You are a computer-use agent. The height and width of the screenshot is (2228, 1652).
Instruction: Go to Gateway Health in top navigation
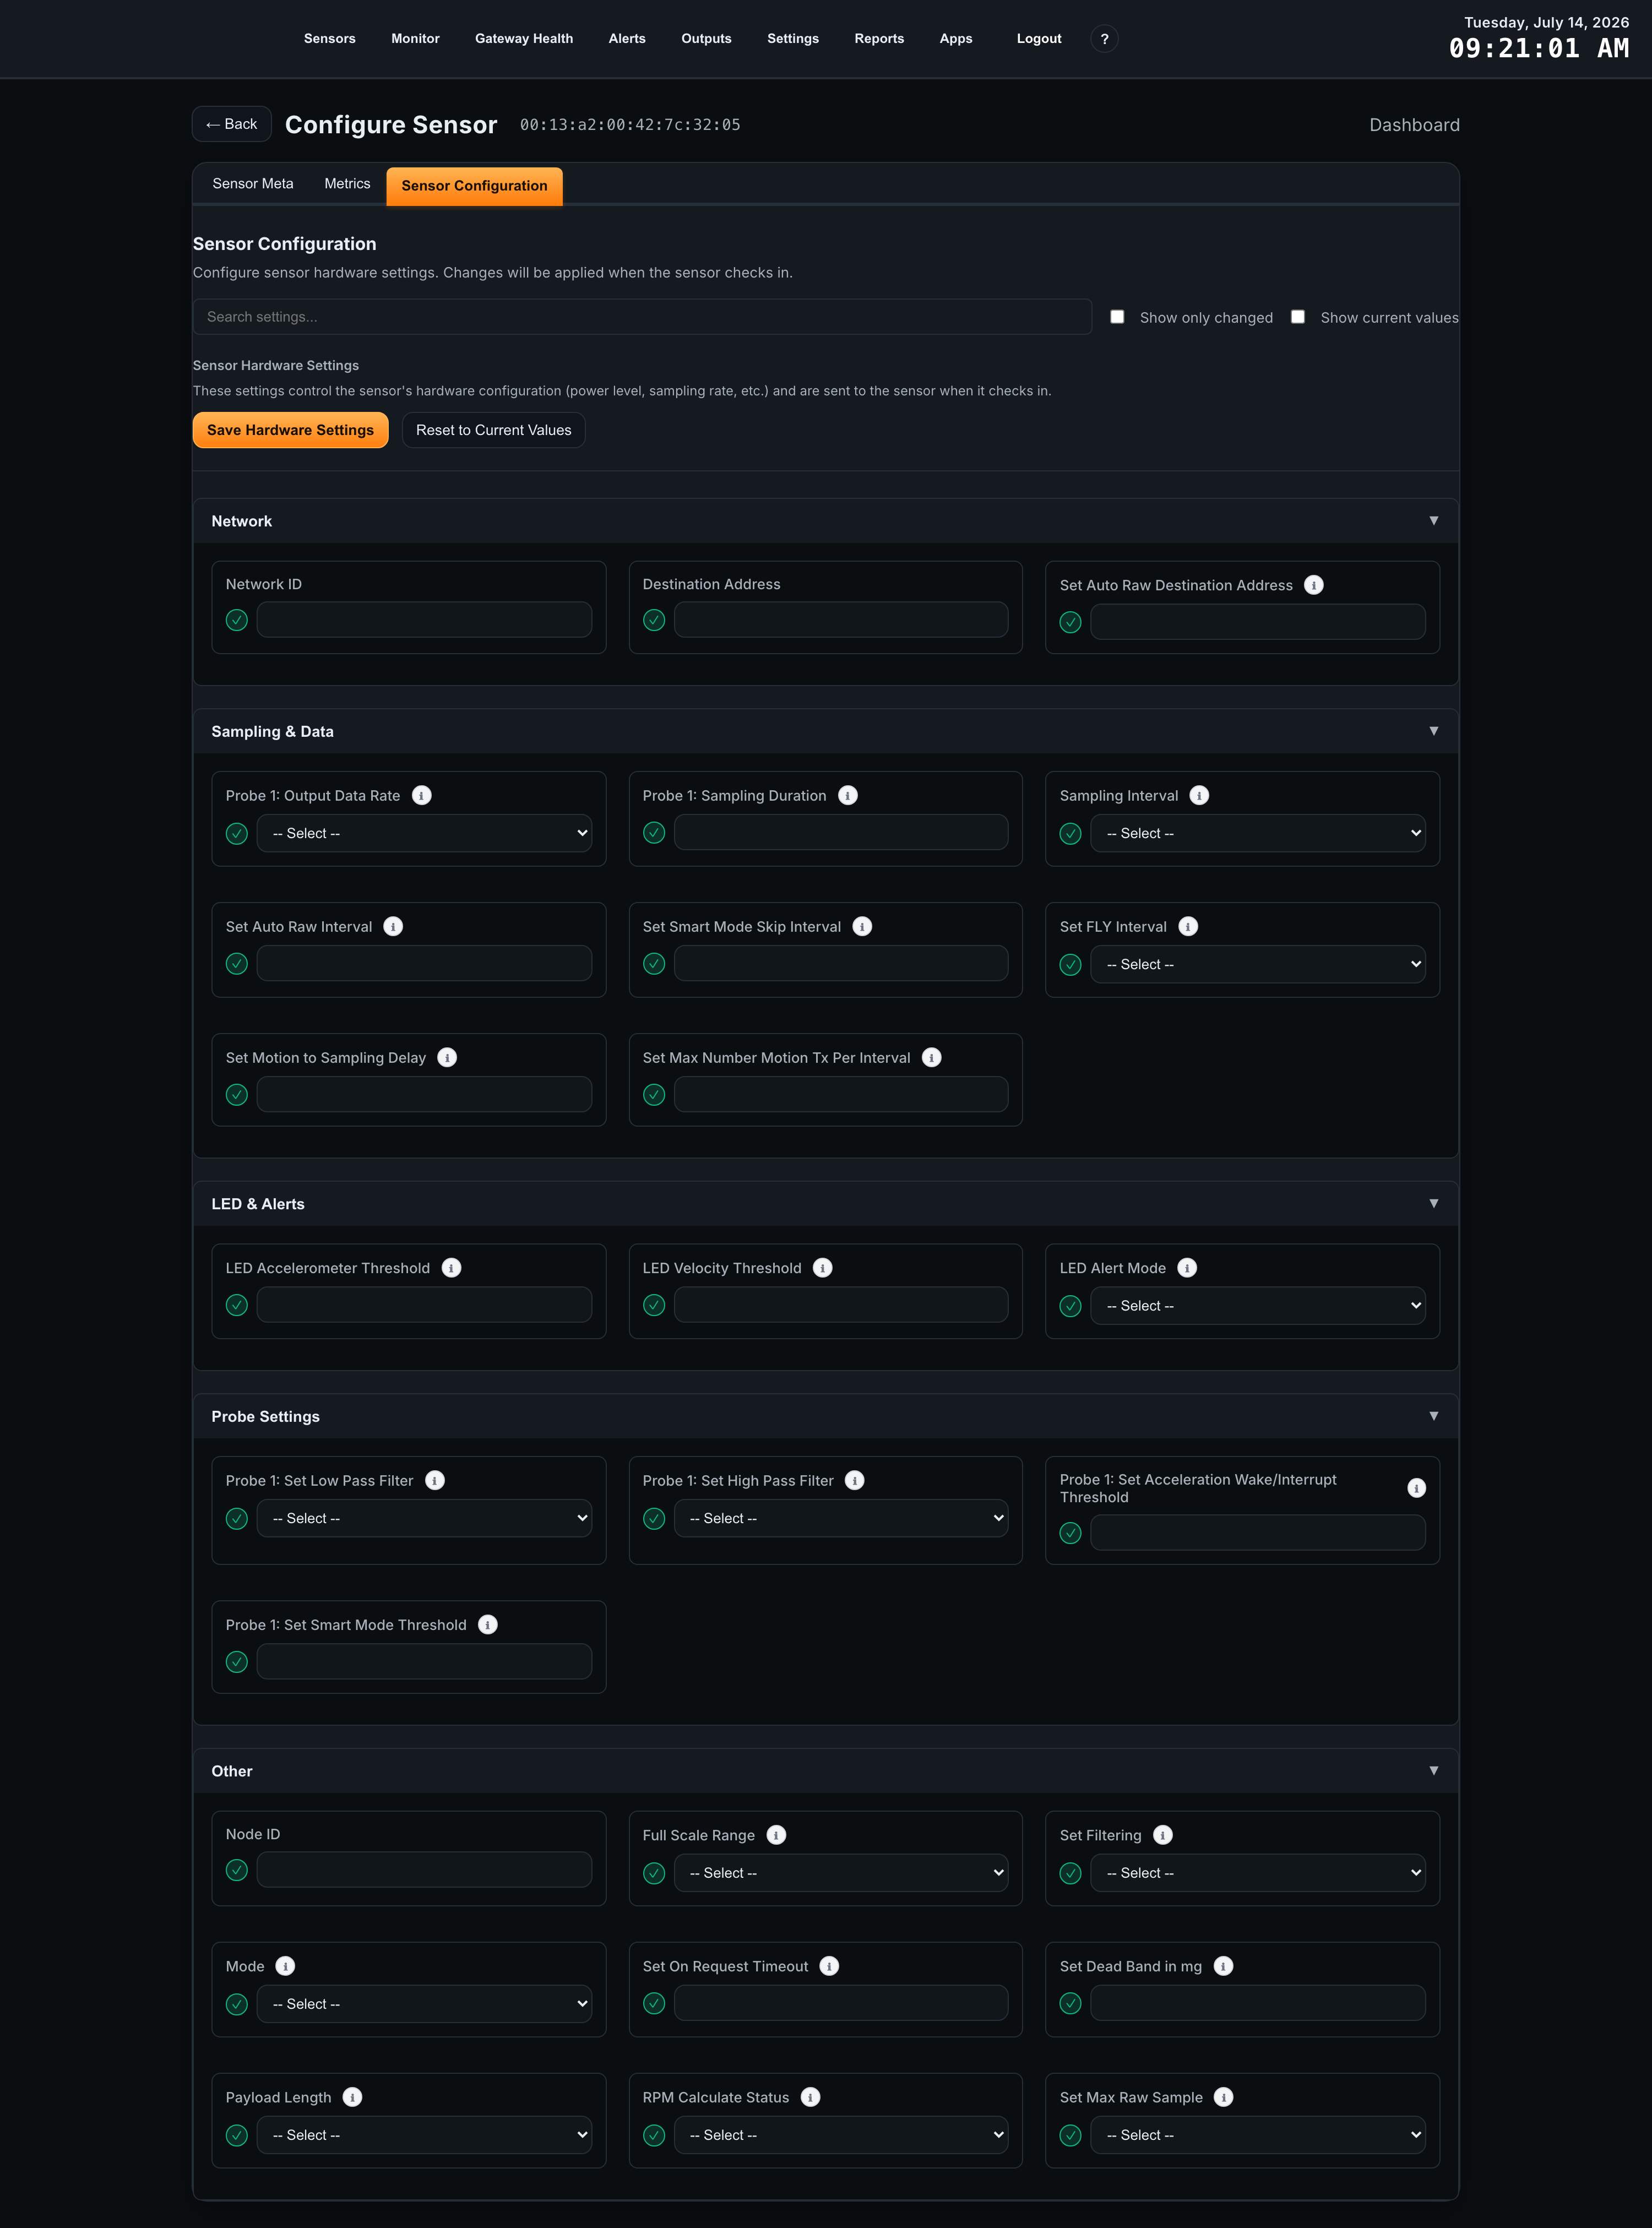pyautogui.click(x=524, y=39)
